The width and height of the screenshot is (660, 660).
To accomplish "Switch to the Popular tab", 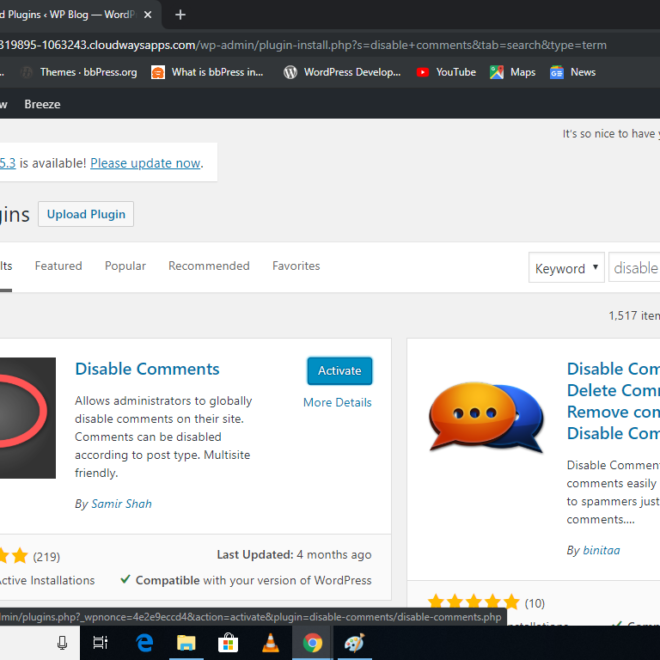I will [125, 266].
